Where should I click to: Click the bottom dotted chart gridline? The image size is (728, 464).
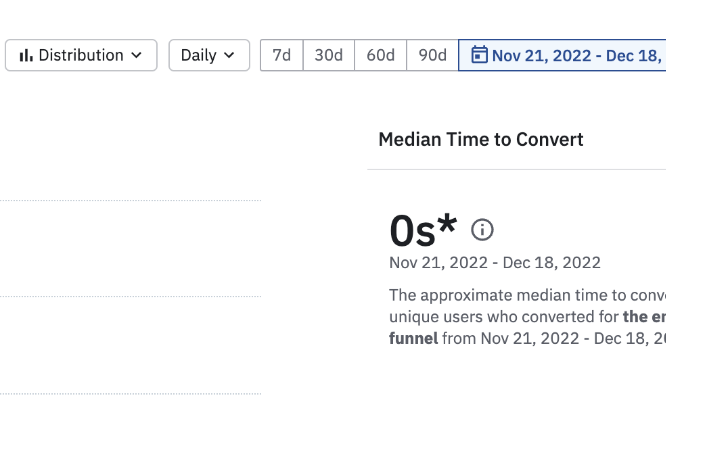point(130,394)
